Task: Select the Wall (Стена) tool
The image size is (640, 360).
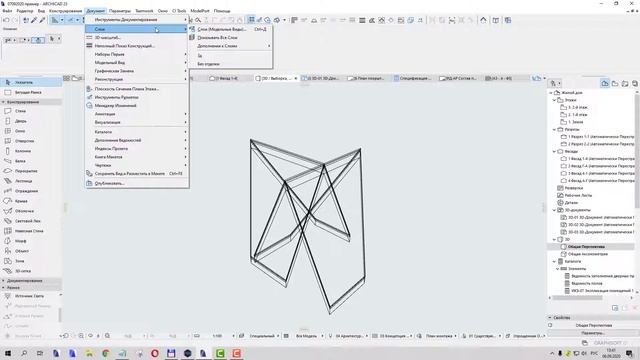Action: point(31,111)
